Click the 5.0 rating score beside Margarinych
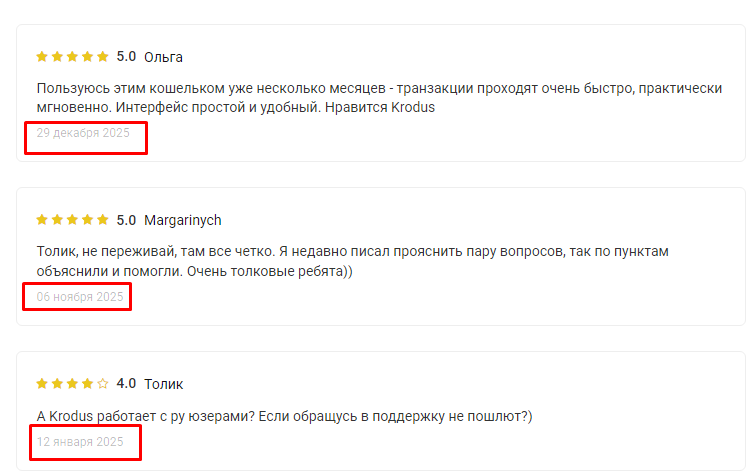The height and width of the screenshot is (472, 751). pyautogui.click(x=126, y=220)
